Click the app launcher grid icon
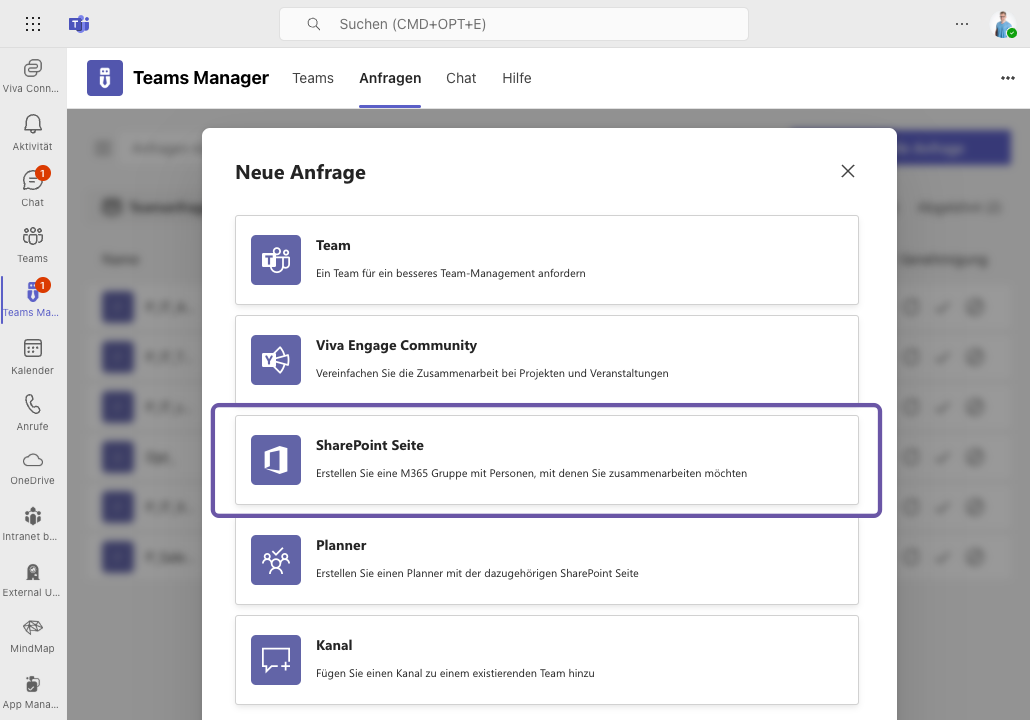1030x720 pixels. [x=33, y=24]
